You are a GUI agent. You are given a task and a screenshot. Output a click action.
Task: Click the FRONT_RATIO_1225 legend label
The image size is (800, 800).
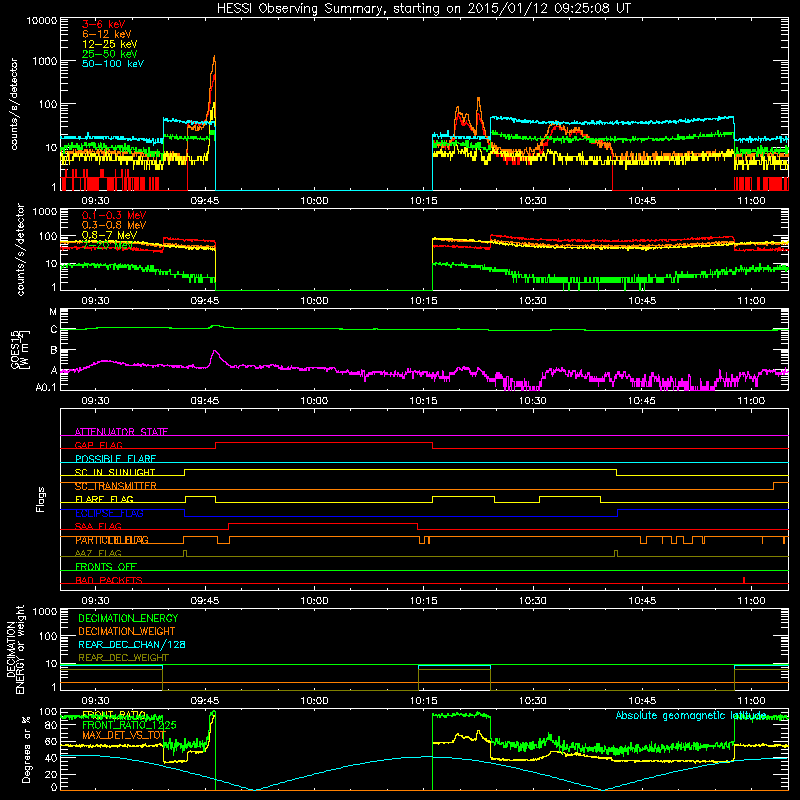click(x=129, y=725)
